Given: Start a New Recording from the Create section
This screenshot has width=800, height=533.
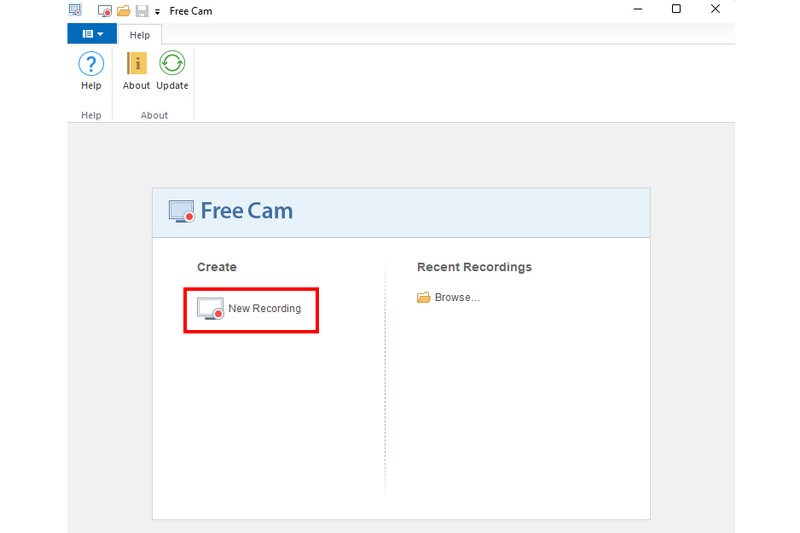Looking at the screenshot, I should [251, 309].
